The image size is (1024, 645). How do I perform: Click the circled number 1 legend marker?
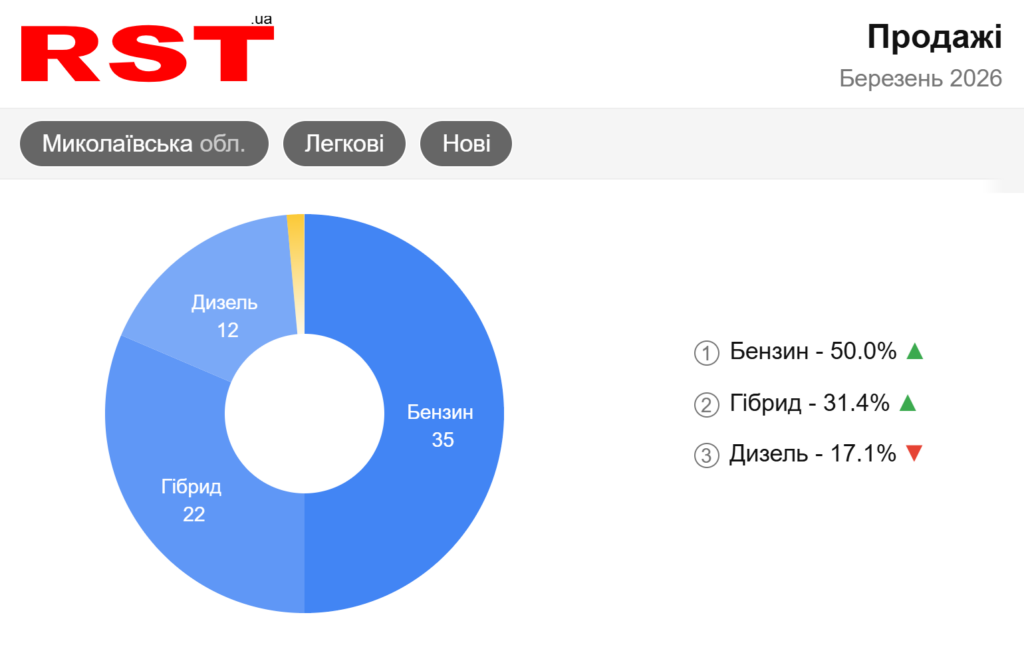(707, 353)
